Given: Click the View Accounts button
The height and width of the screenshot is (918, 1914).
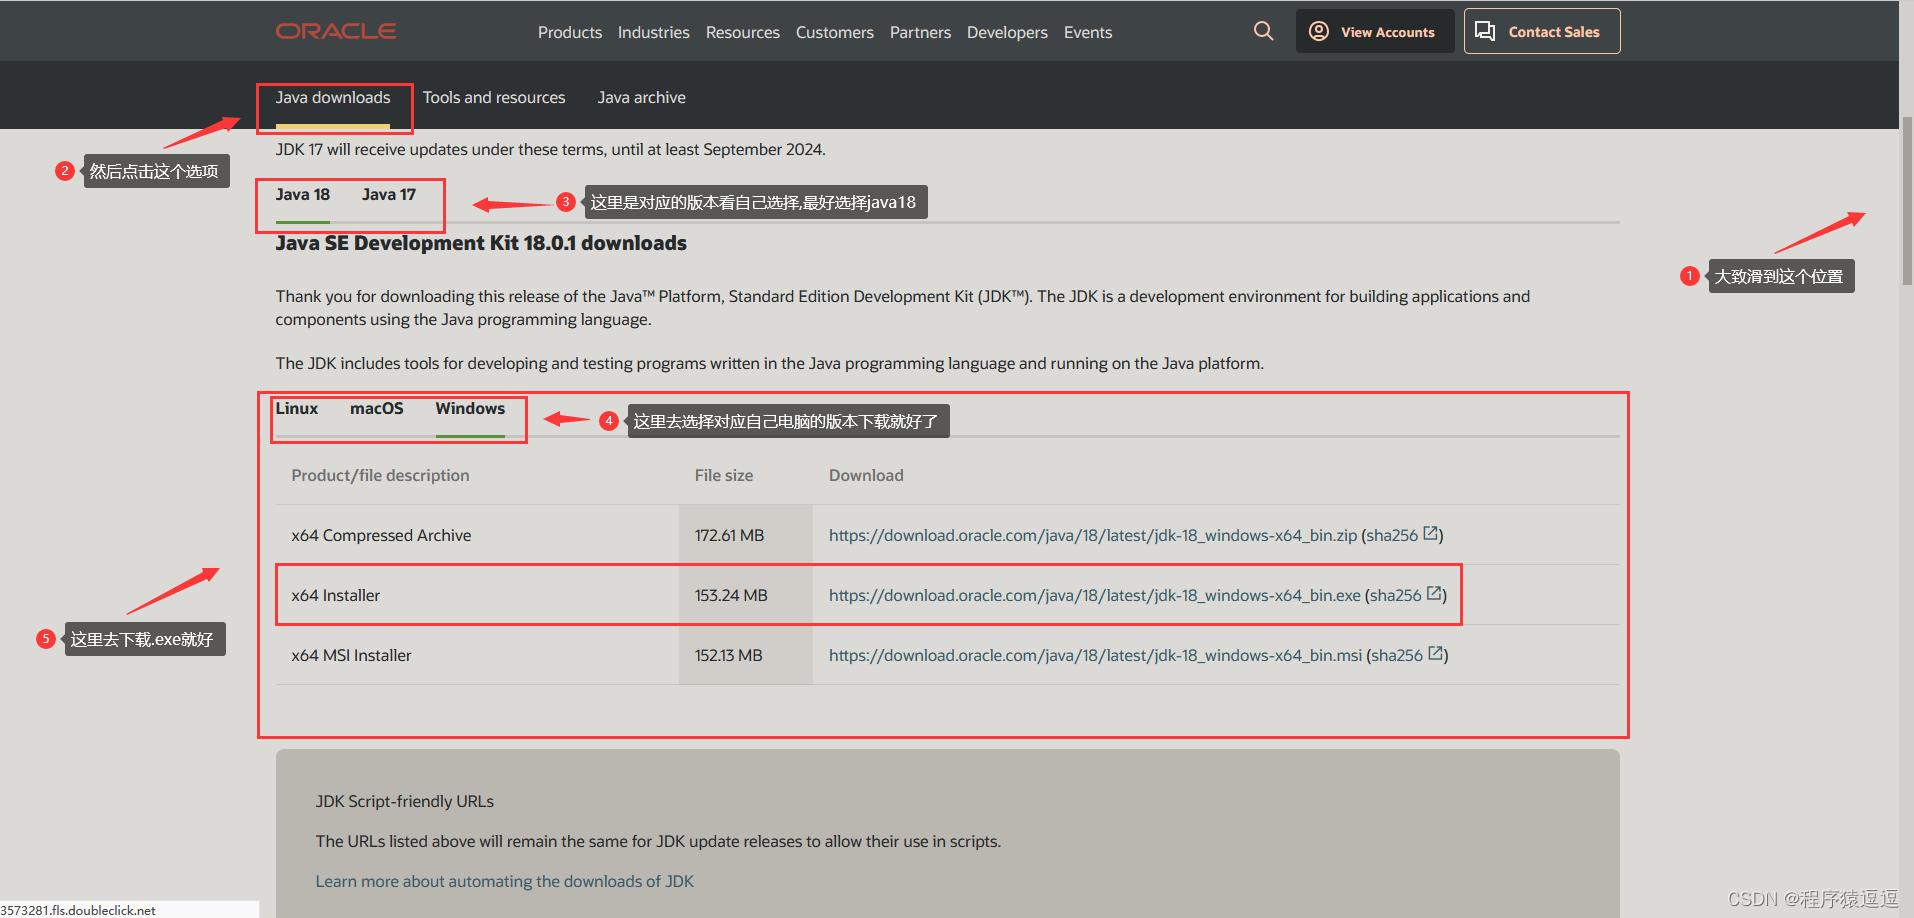Looking at the screenshot, I should (x=1375, y=31).
